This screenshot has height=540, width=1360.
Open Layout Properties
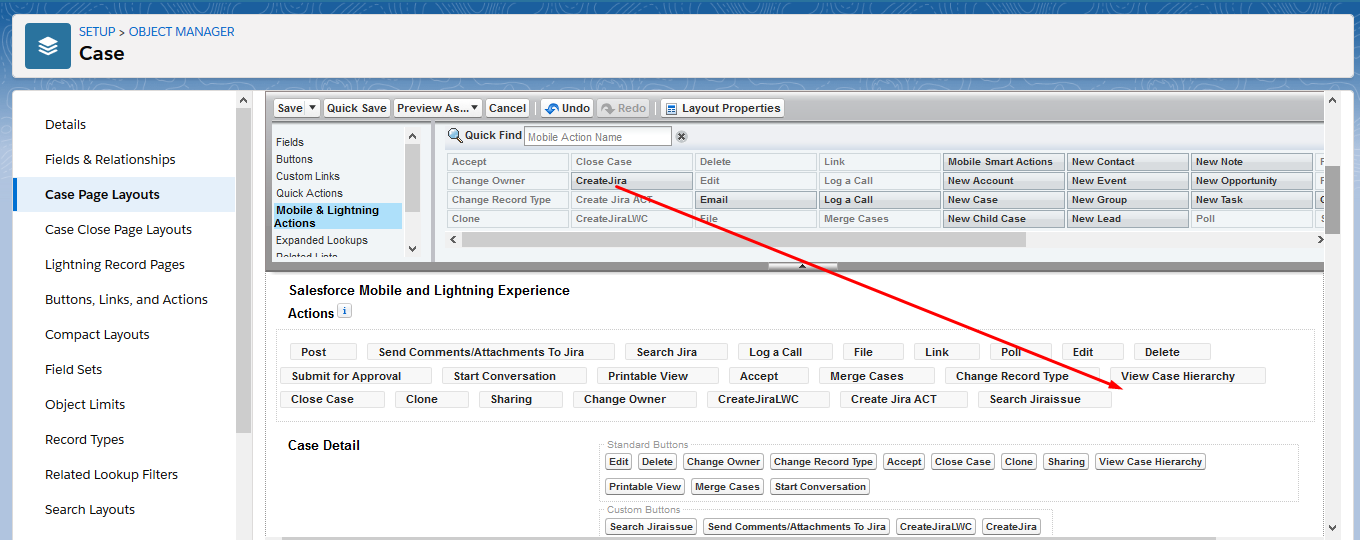pyautogui.click(x=722, y=108)
